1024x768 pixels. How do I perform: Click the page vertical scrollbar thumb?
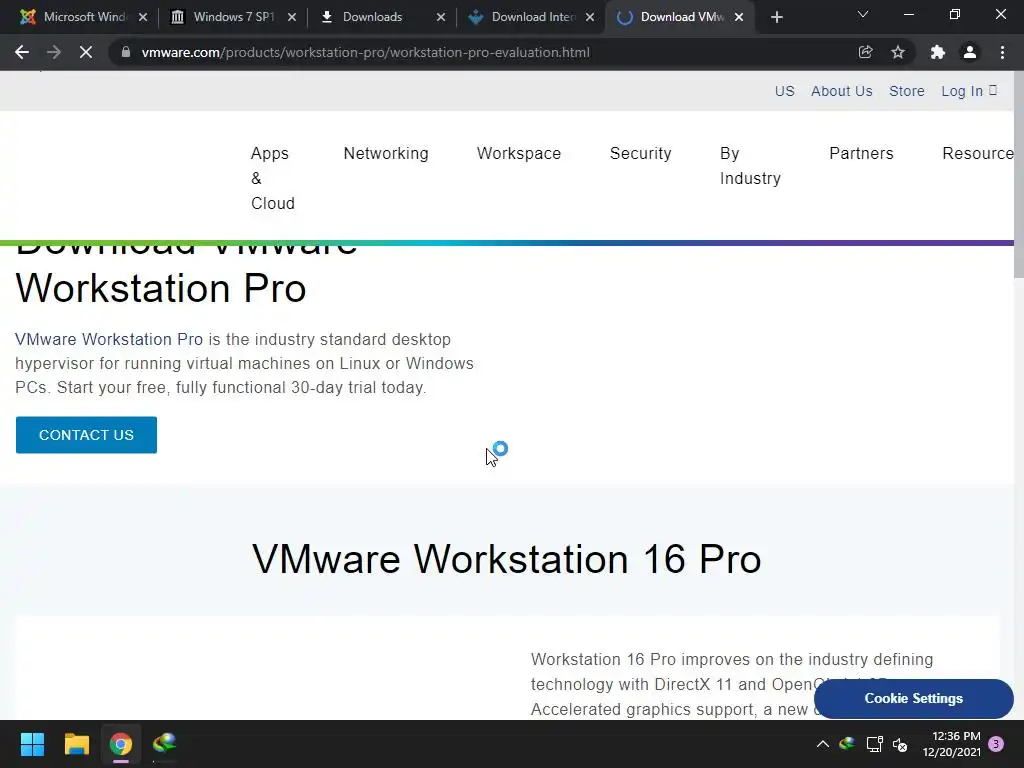pos(1019,173)
